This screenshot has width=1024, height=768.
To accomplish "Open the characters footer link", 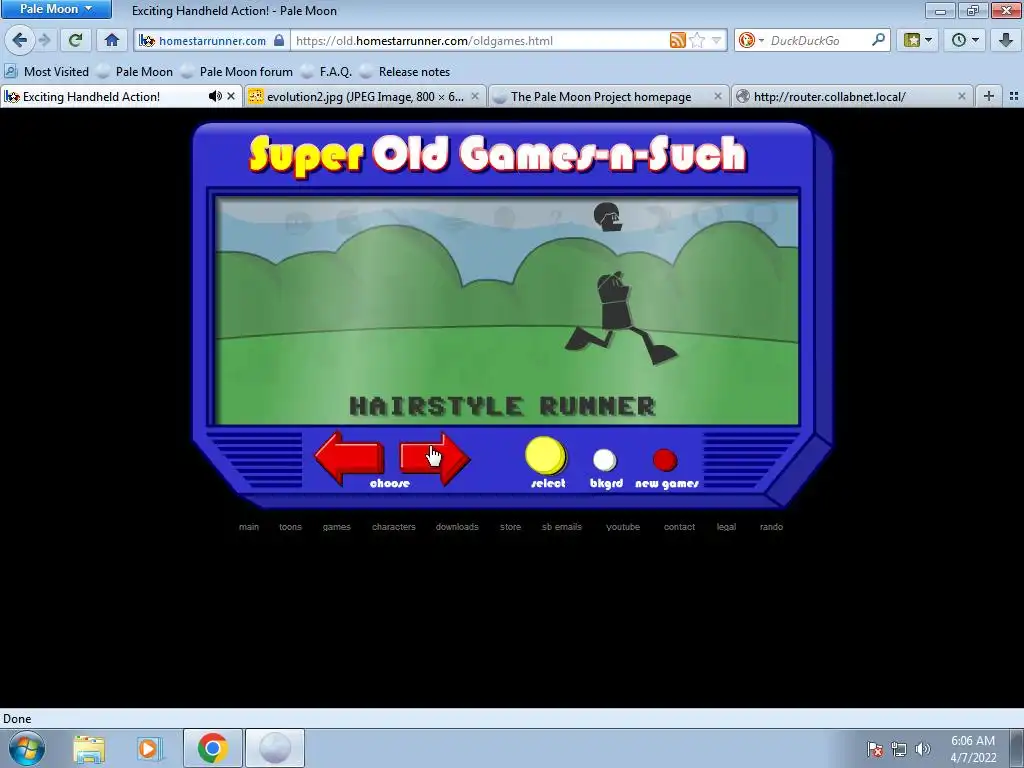I will click(x=394, y=526).
